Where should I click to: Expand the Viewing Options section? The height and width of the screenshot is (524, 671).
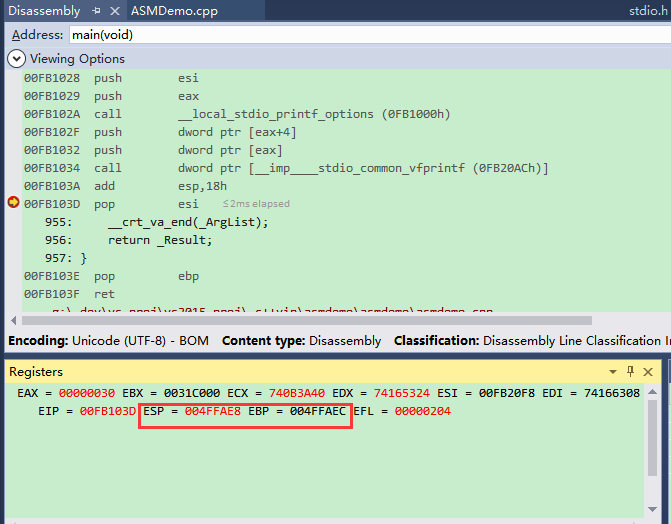[16, 59]
